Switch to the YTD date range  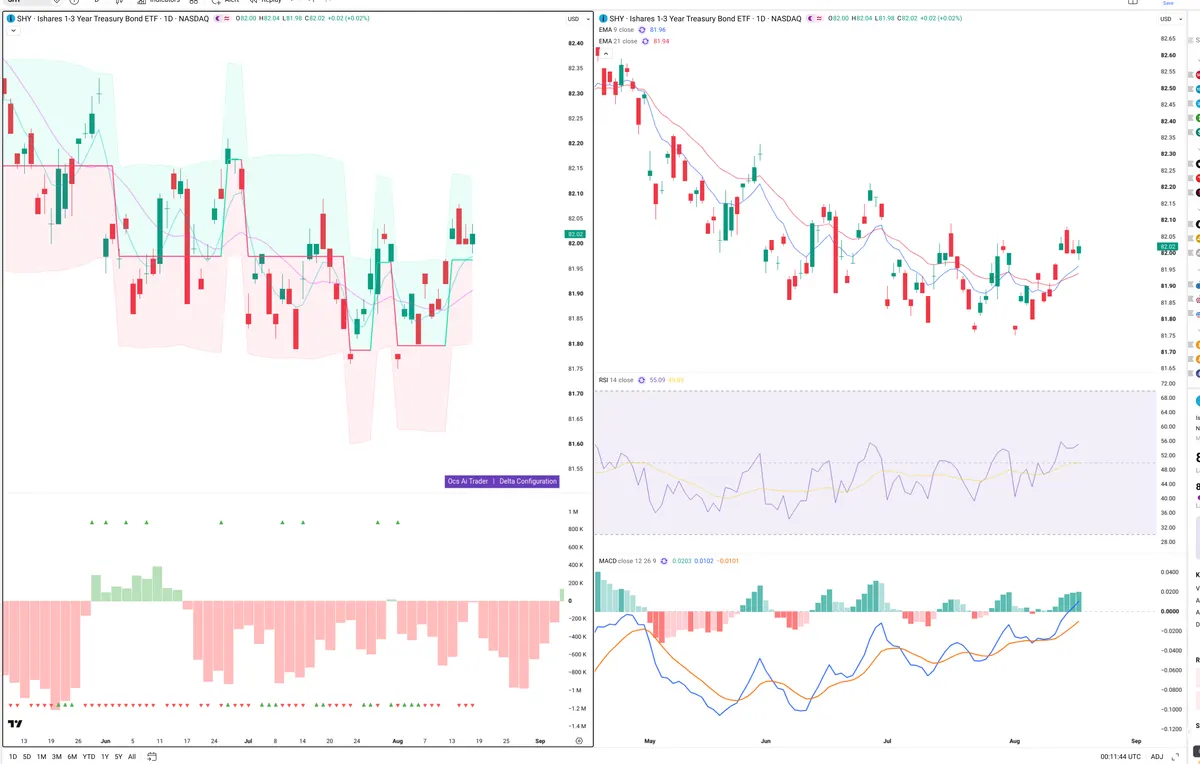point(89,757)
